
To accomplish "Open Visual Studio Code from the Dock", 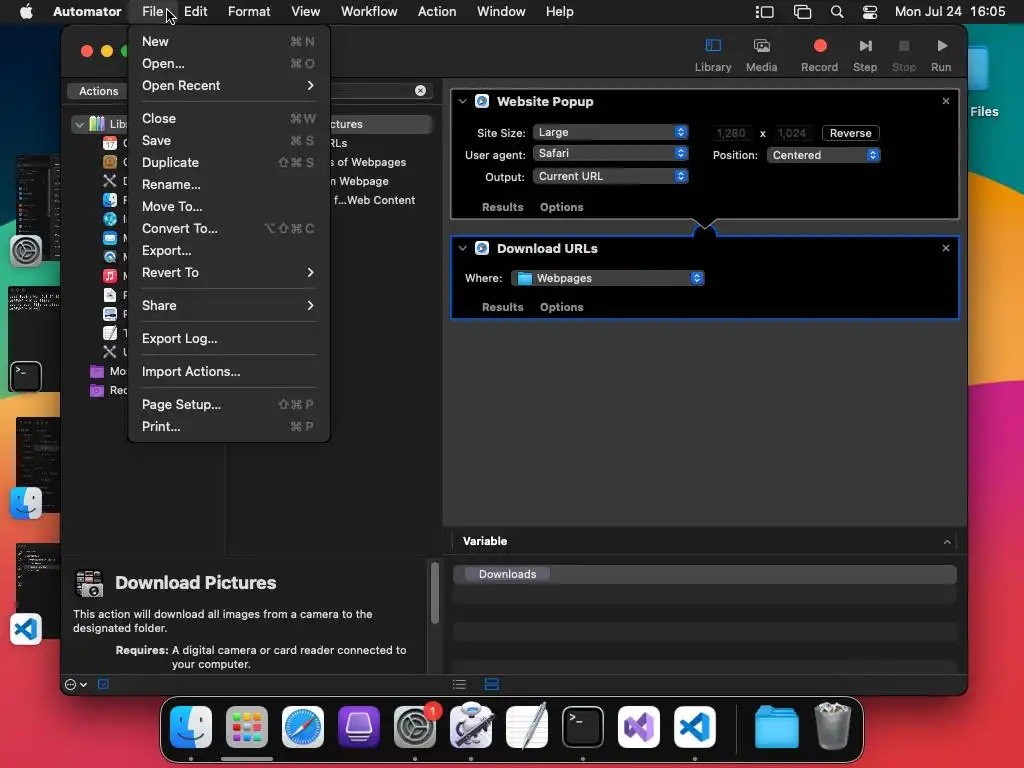I will [x=695, y=727].
